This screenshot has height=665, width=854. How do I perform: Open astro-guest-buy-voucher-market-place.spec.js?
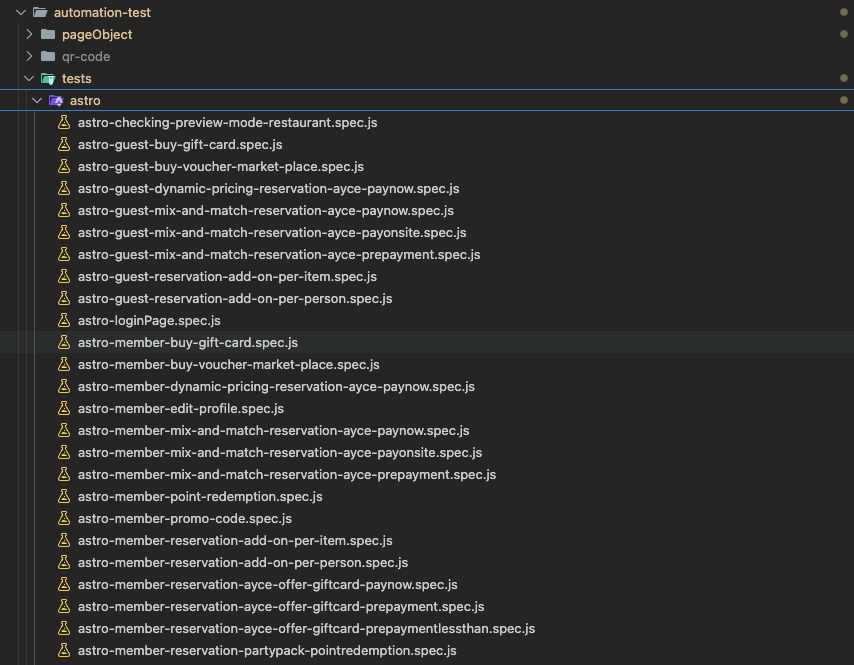pos(220,167)
